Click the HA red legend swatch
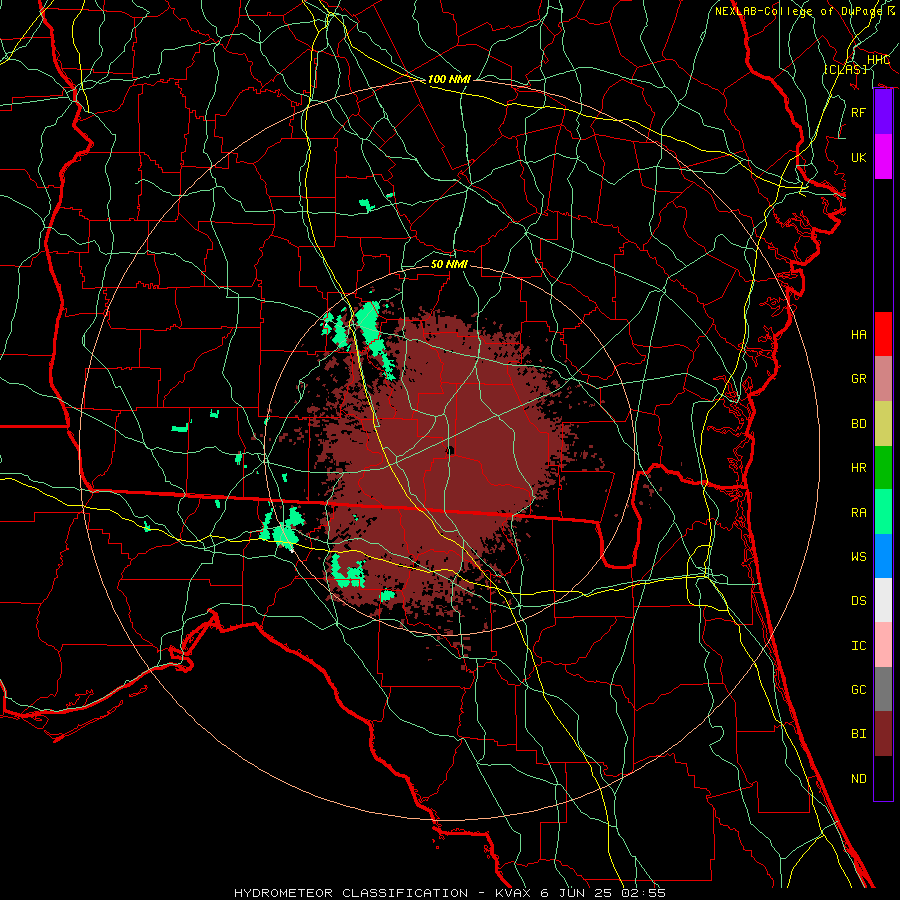This screenshot has width=900, height=900. 883,334
